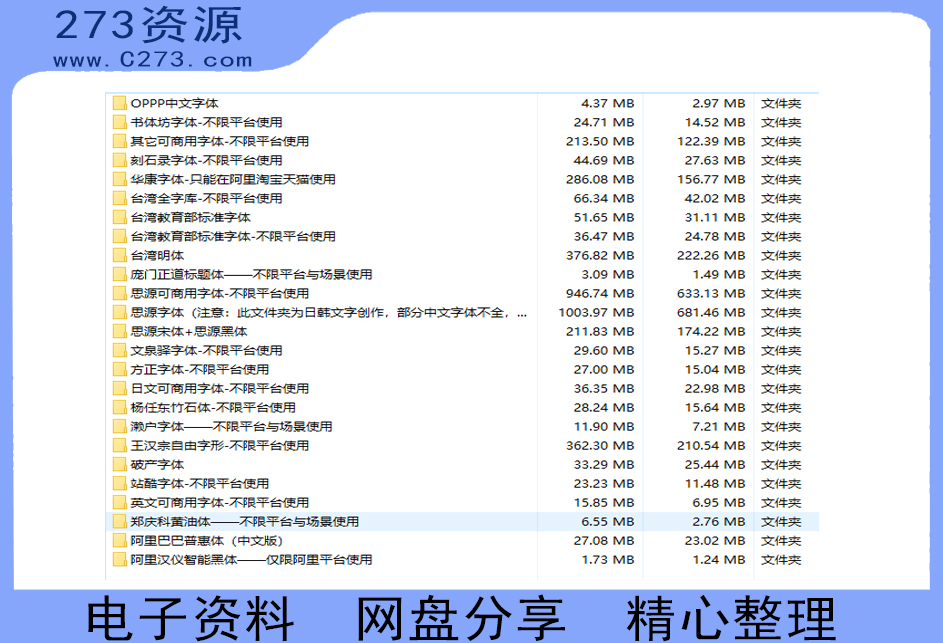
Task: Select the size cell 376.82 MB
Action: pos(600,255)
